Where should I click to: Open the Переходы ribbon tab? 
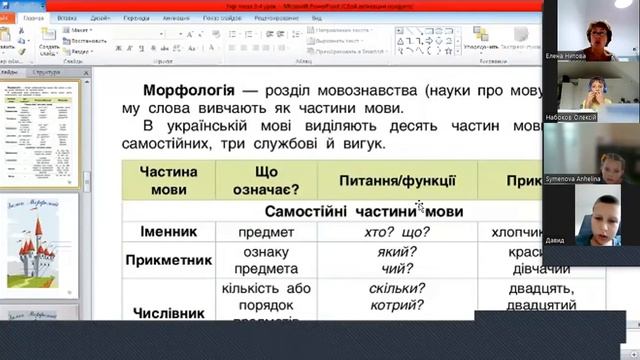click(x=136, y=18)
